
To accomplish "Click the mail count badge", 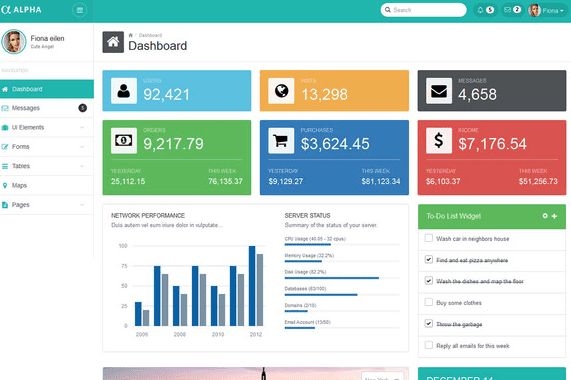I will 517,10.
